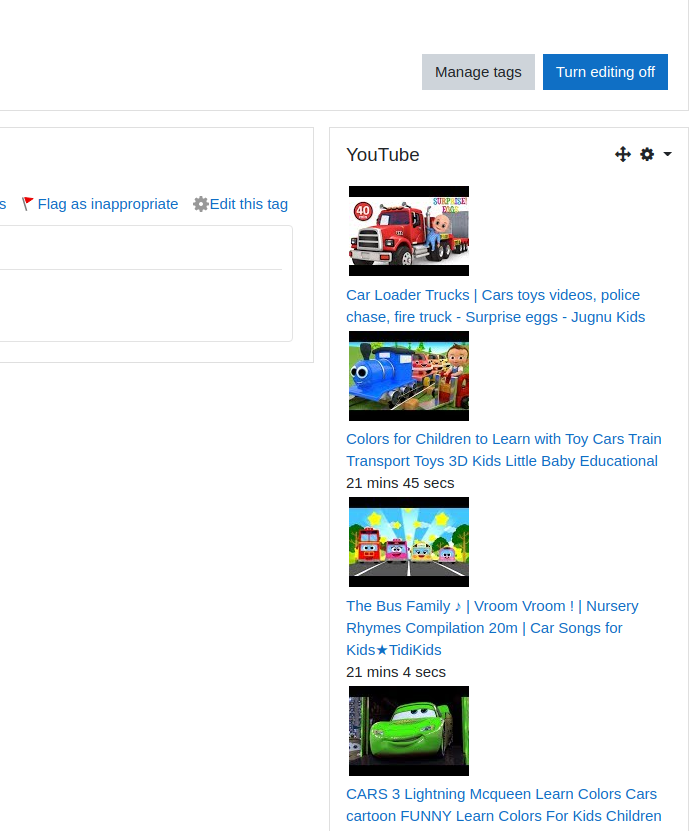This screenshot has height=831, width=692.
Task: Open Car Loader Trucks video thumbnail
Action: 409,231
